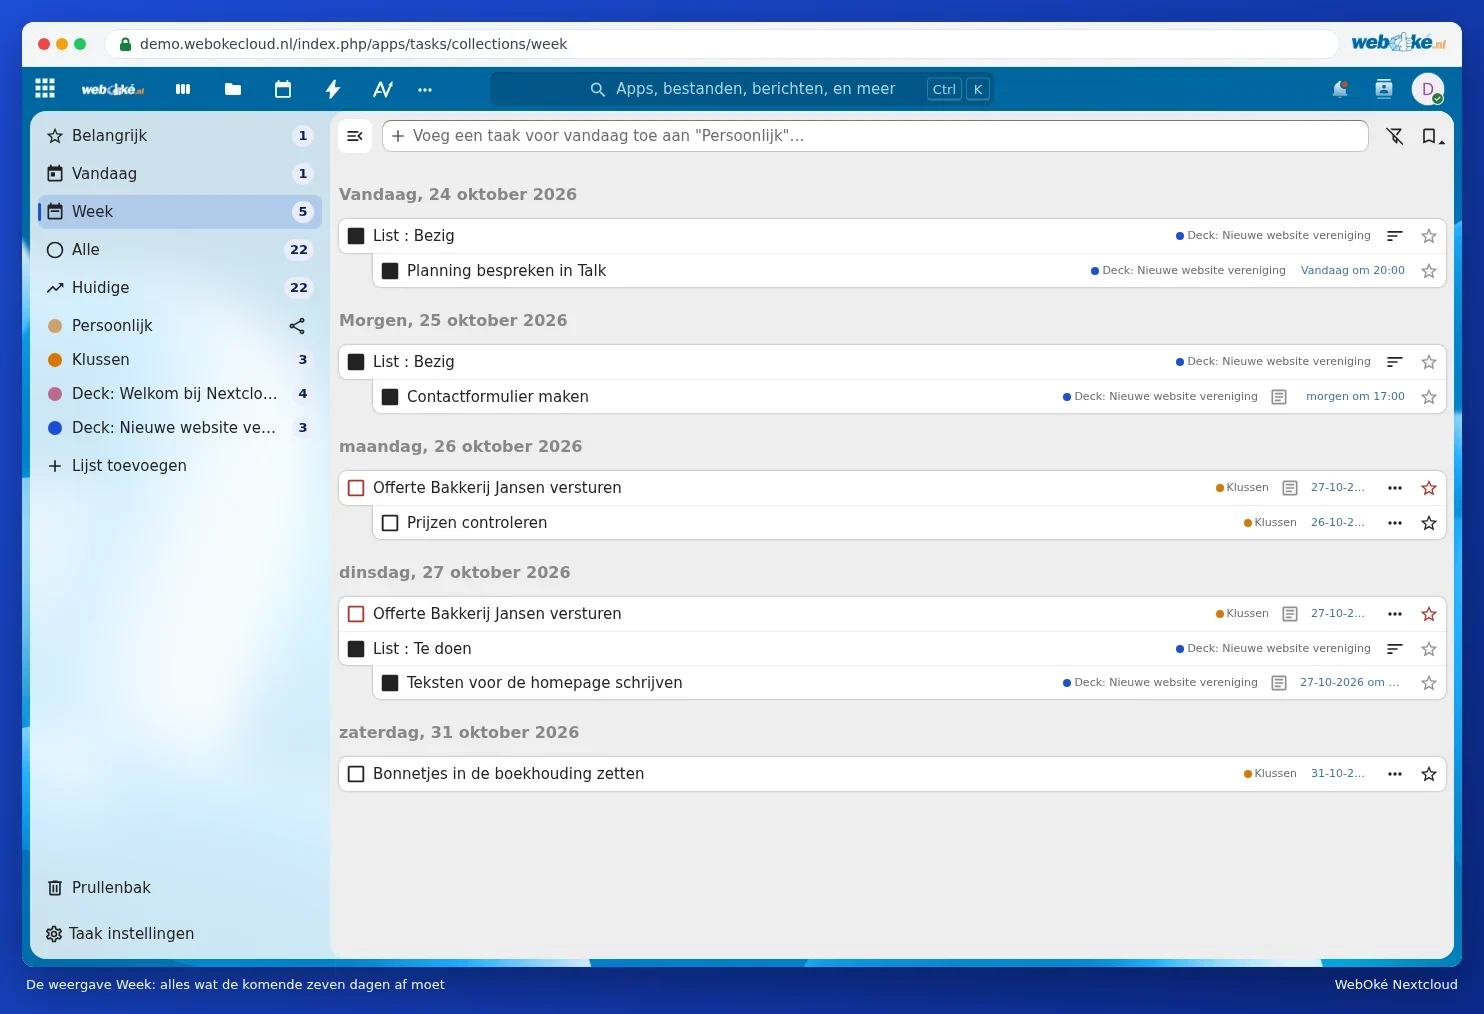Open actions menu for Bonnetjes in de boekhouding
The image size is (1484, 1014).
(x=1395, y=774)
